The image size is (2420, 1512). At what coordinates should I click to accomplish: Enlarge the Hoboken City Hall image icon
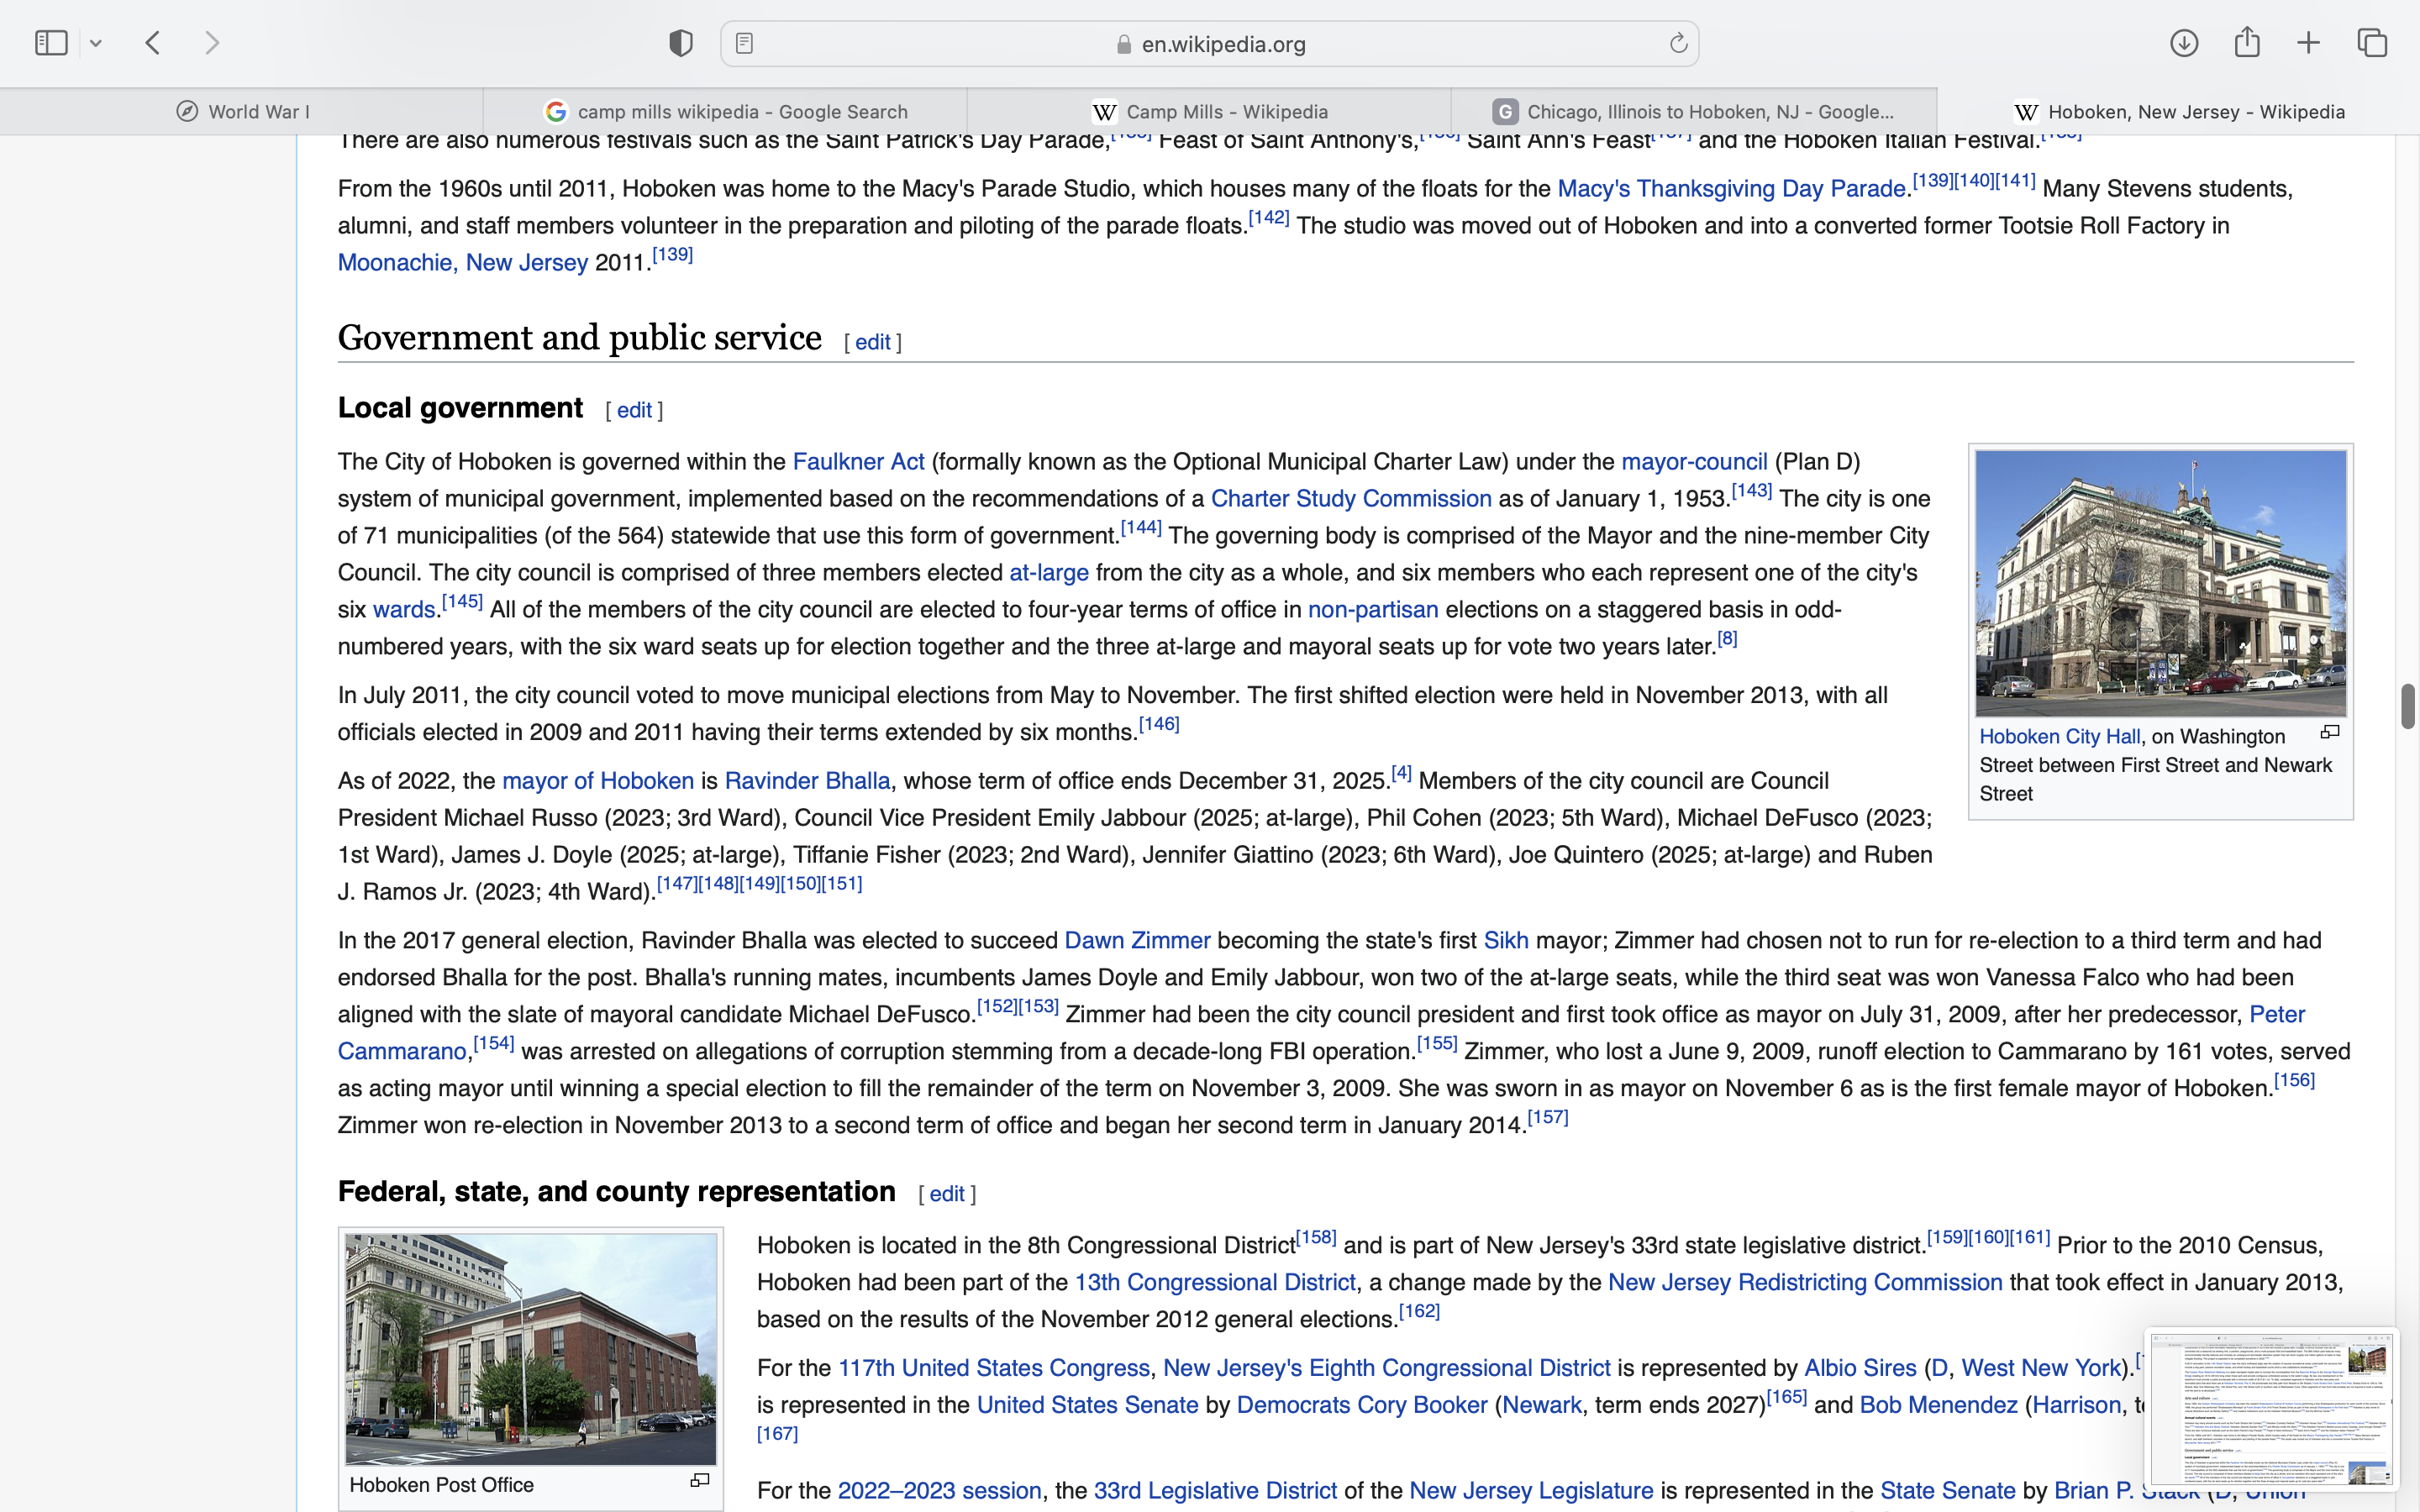click(x=2330, y=733)
